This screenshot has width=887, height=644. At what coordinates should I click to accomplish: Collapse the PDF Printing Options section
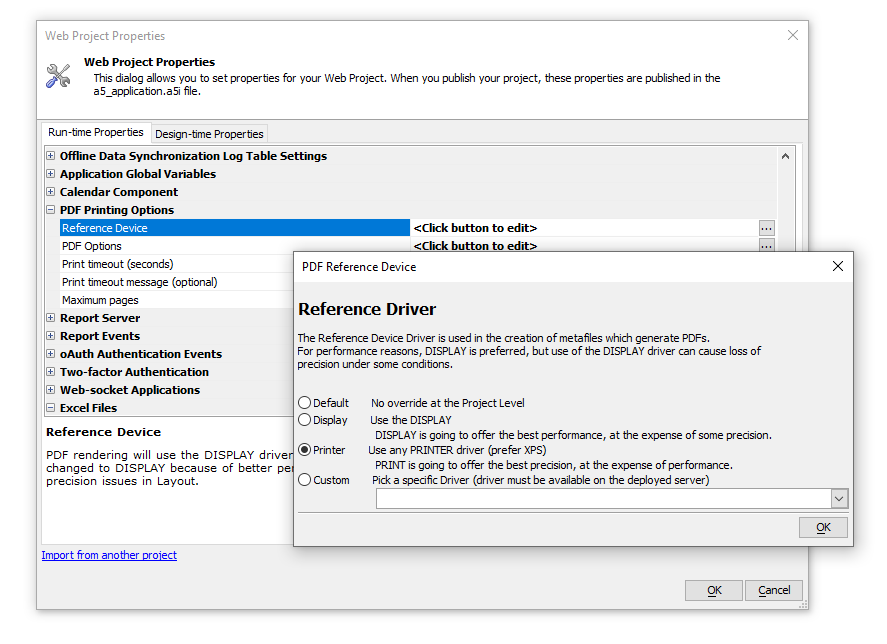pyautogui.click(x=51, y=210)
